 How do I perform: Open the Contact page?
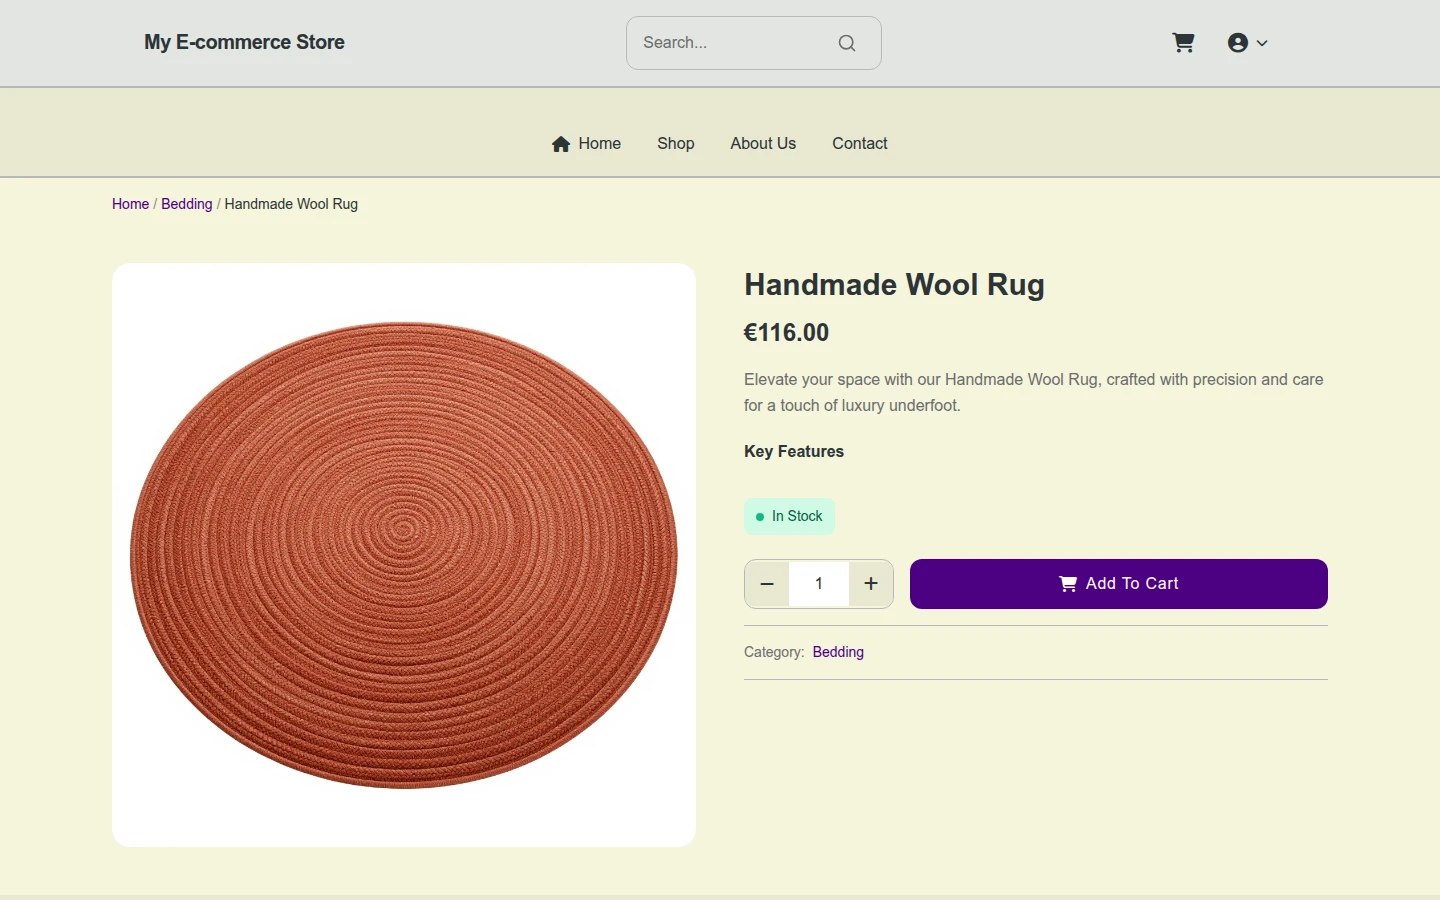[860, 144]
